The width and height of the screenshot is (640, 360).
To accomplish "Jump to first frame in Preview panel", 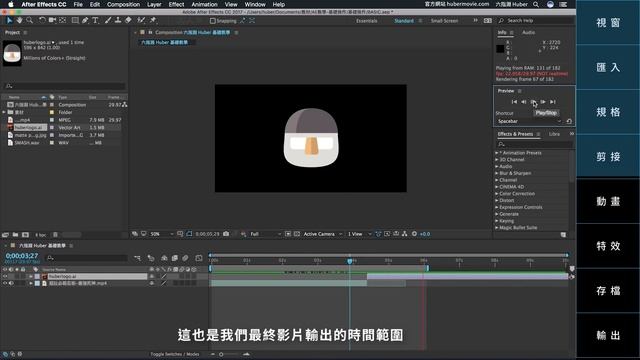I will click(514, 102).
